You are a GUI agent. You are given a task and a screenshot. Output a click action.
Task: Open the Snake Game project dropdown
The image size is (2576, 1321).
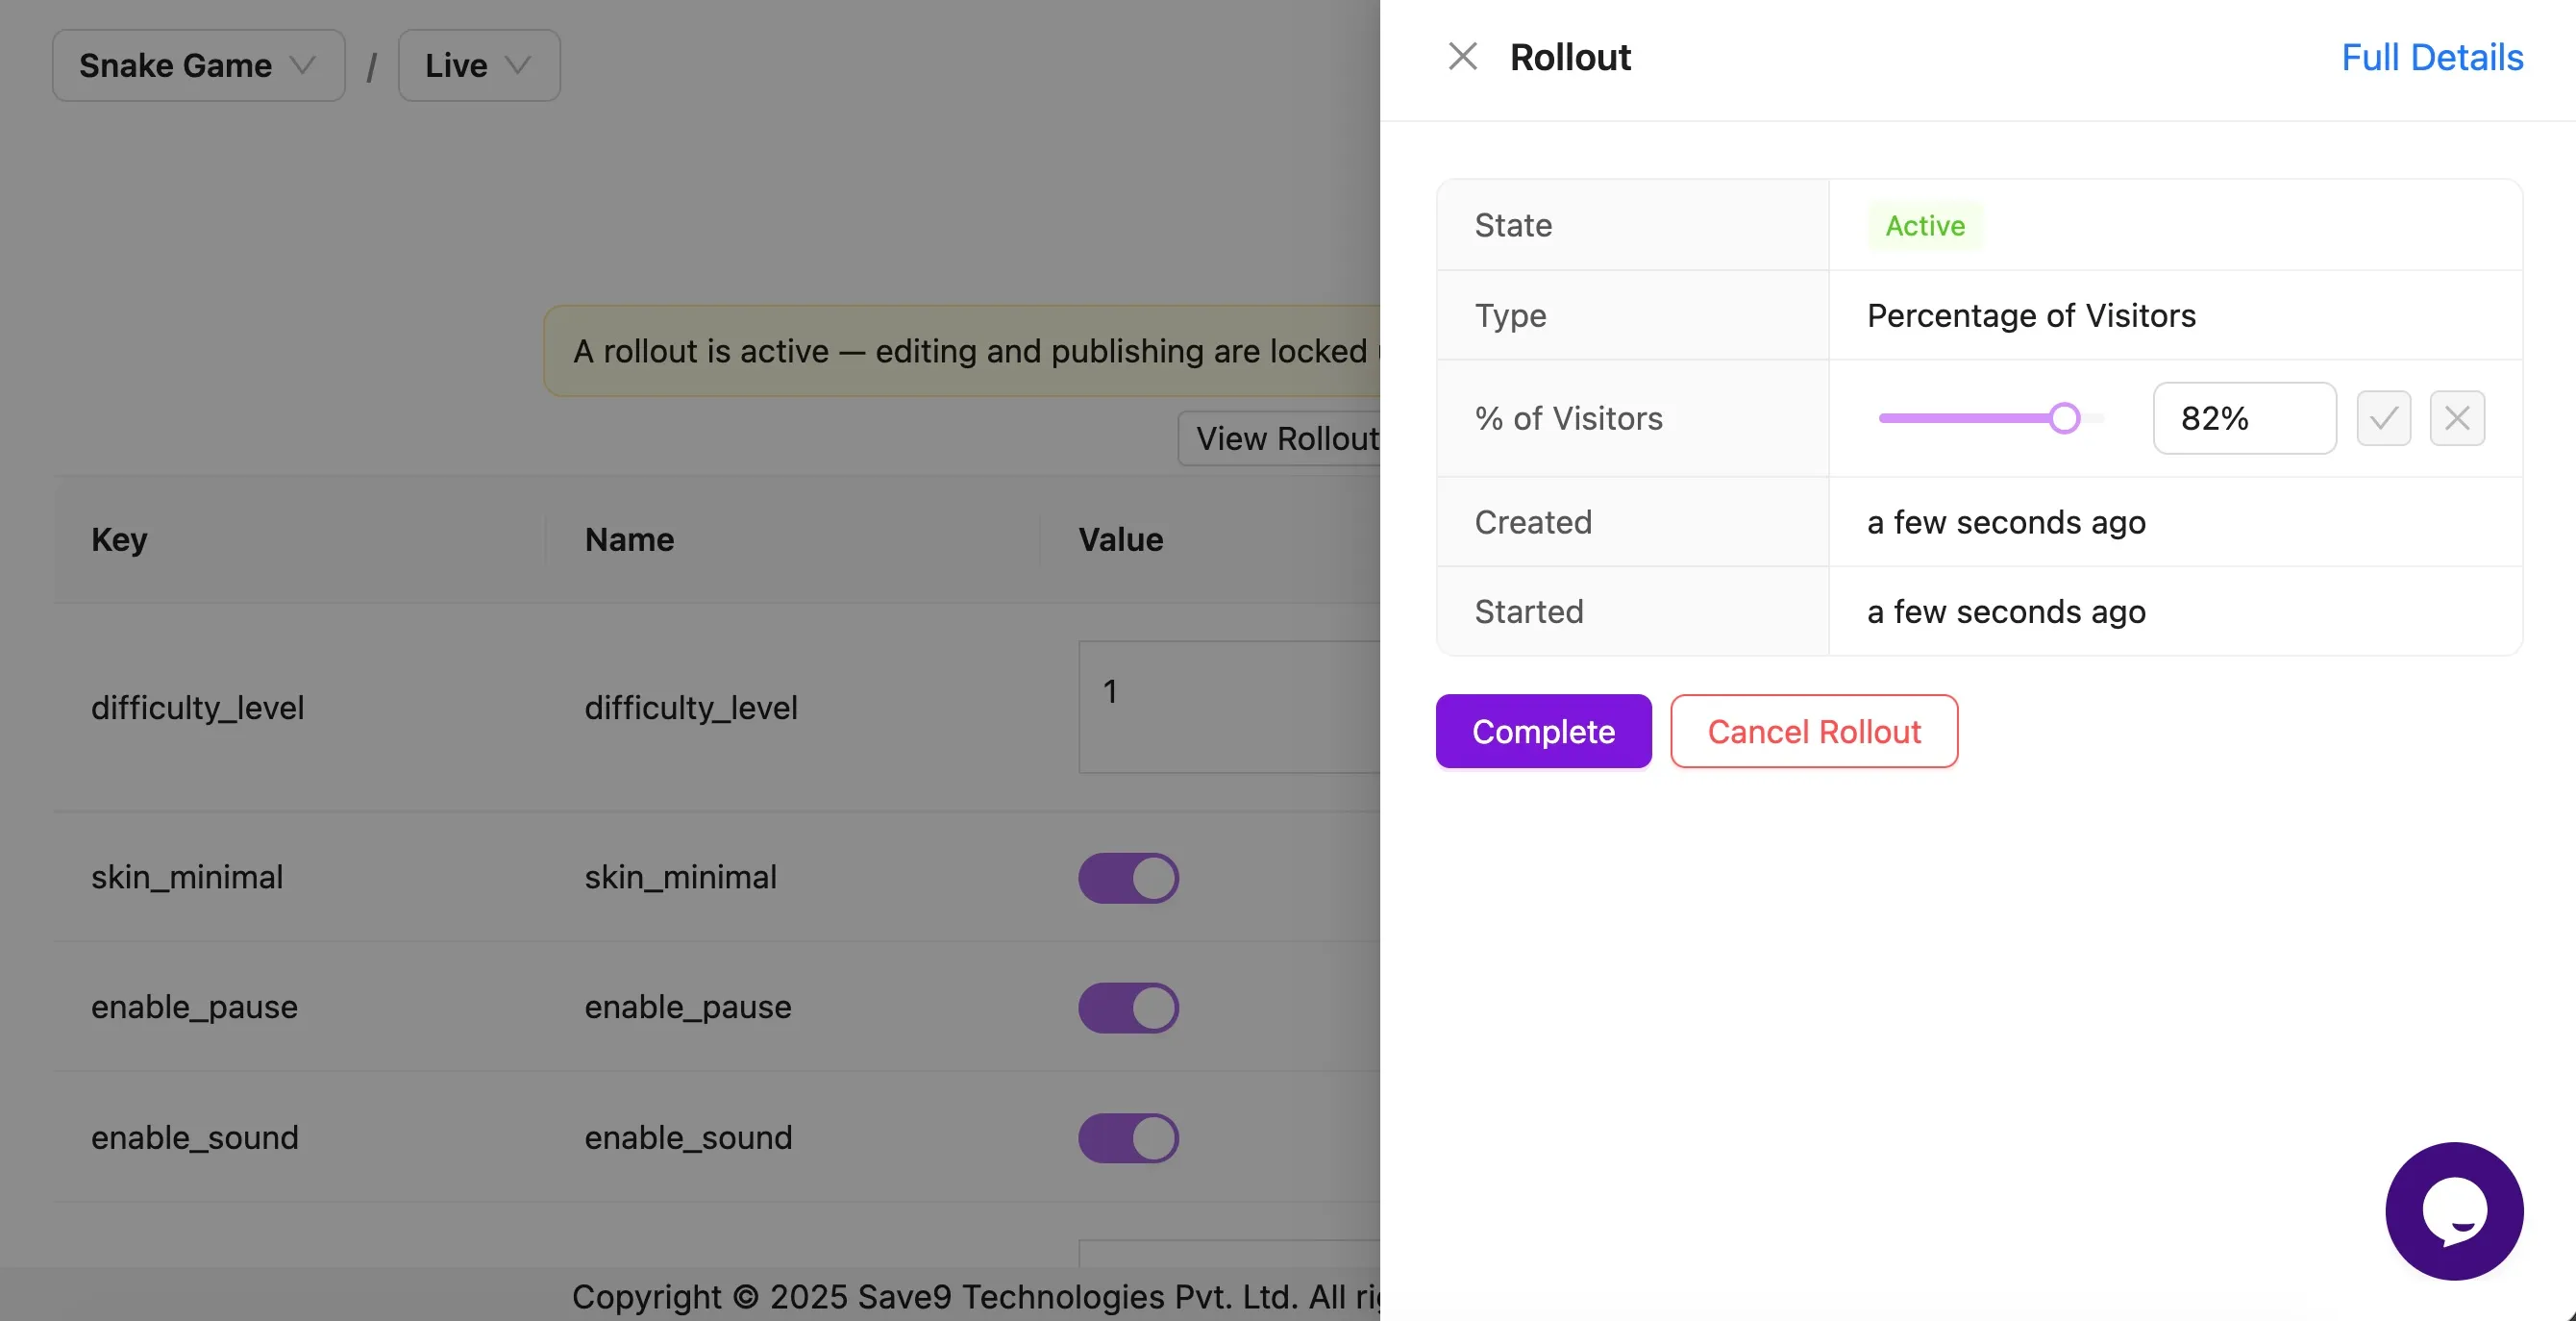199,65
